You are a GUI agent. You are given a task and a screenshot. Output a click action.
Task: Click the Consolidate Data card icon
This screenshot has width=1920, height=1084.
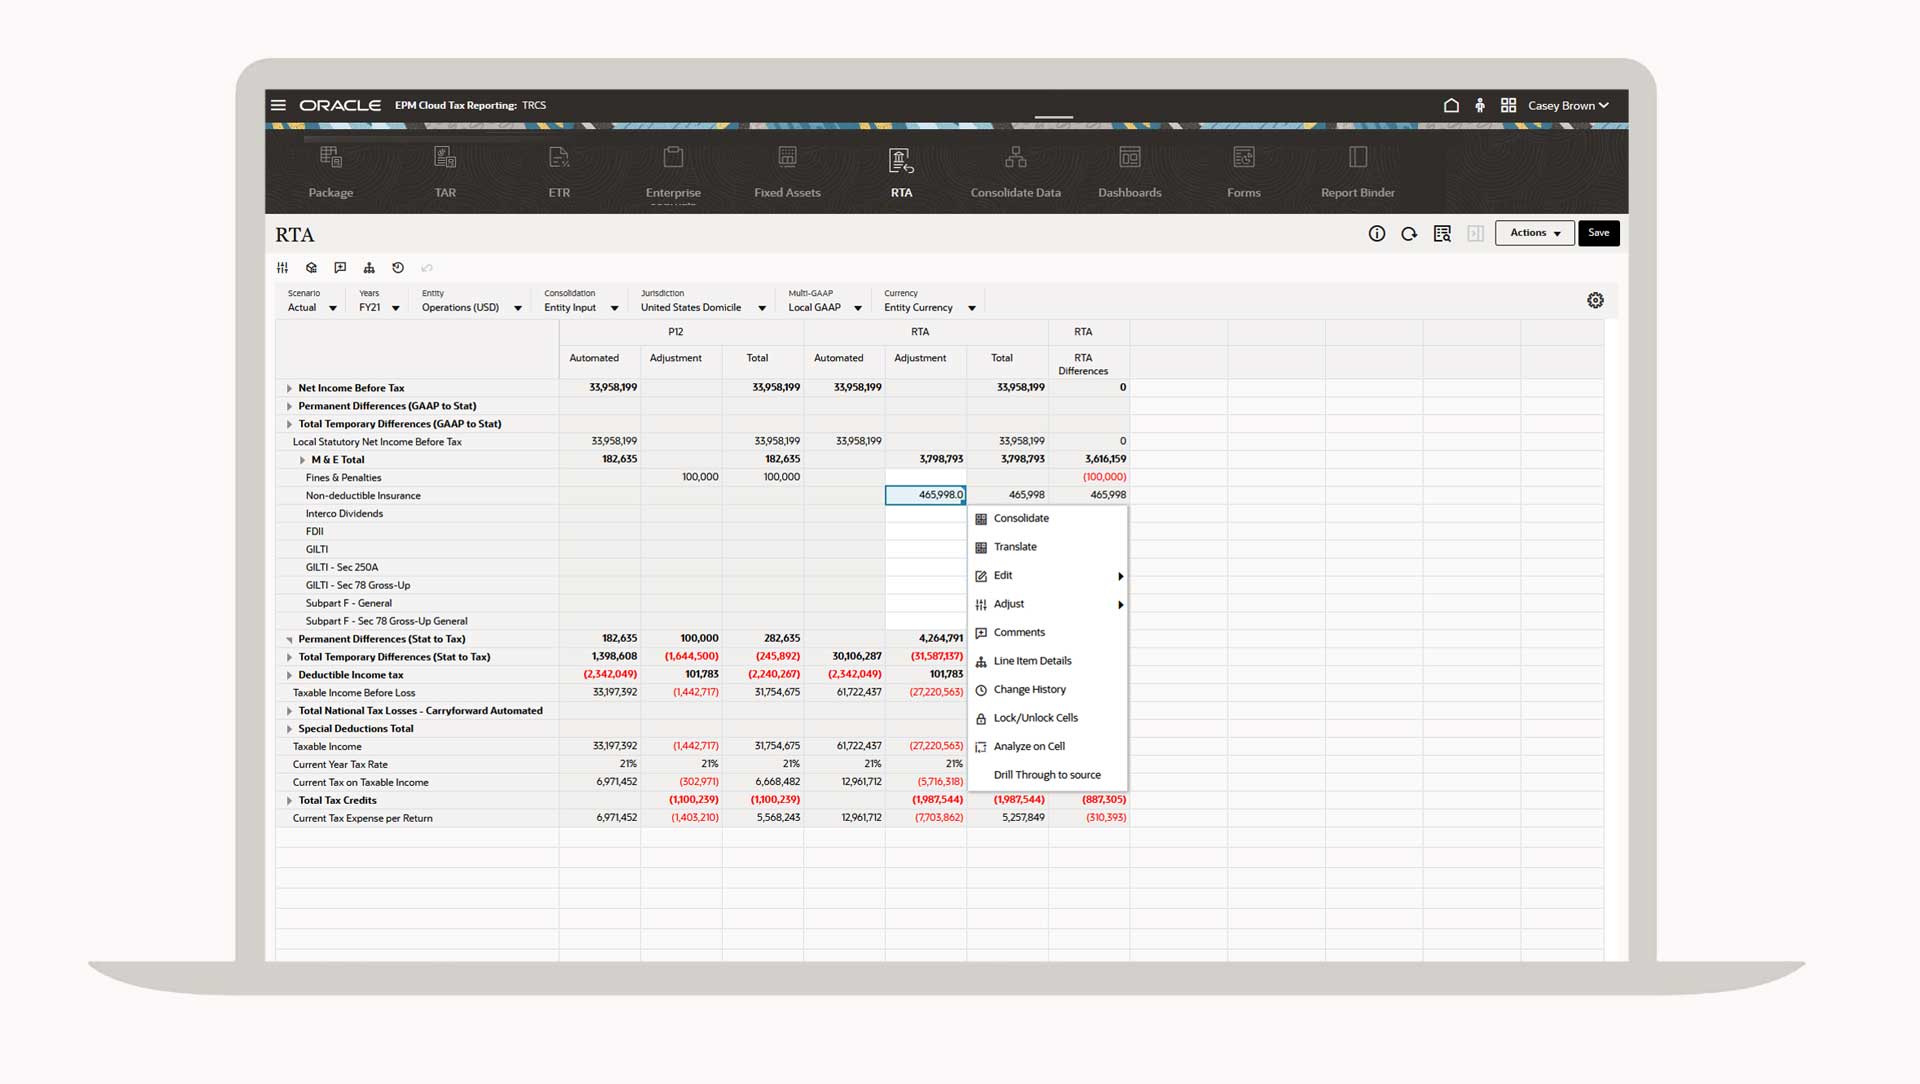[x=1015, y=158]
